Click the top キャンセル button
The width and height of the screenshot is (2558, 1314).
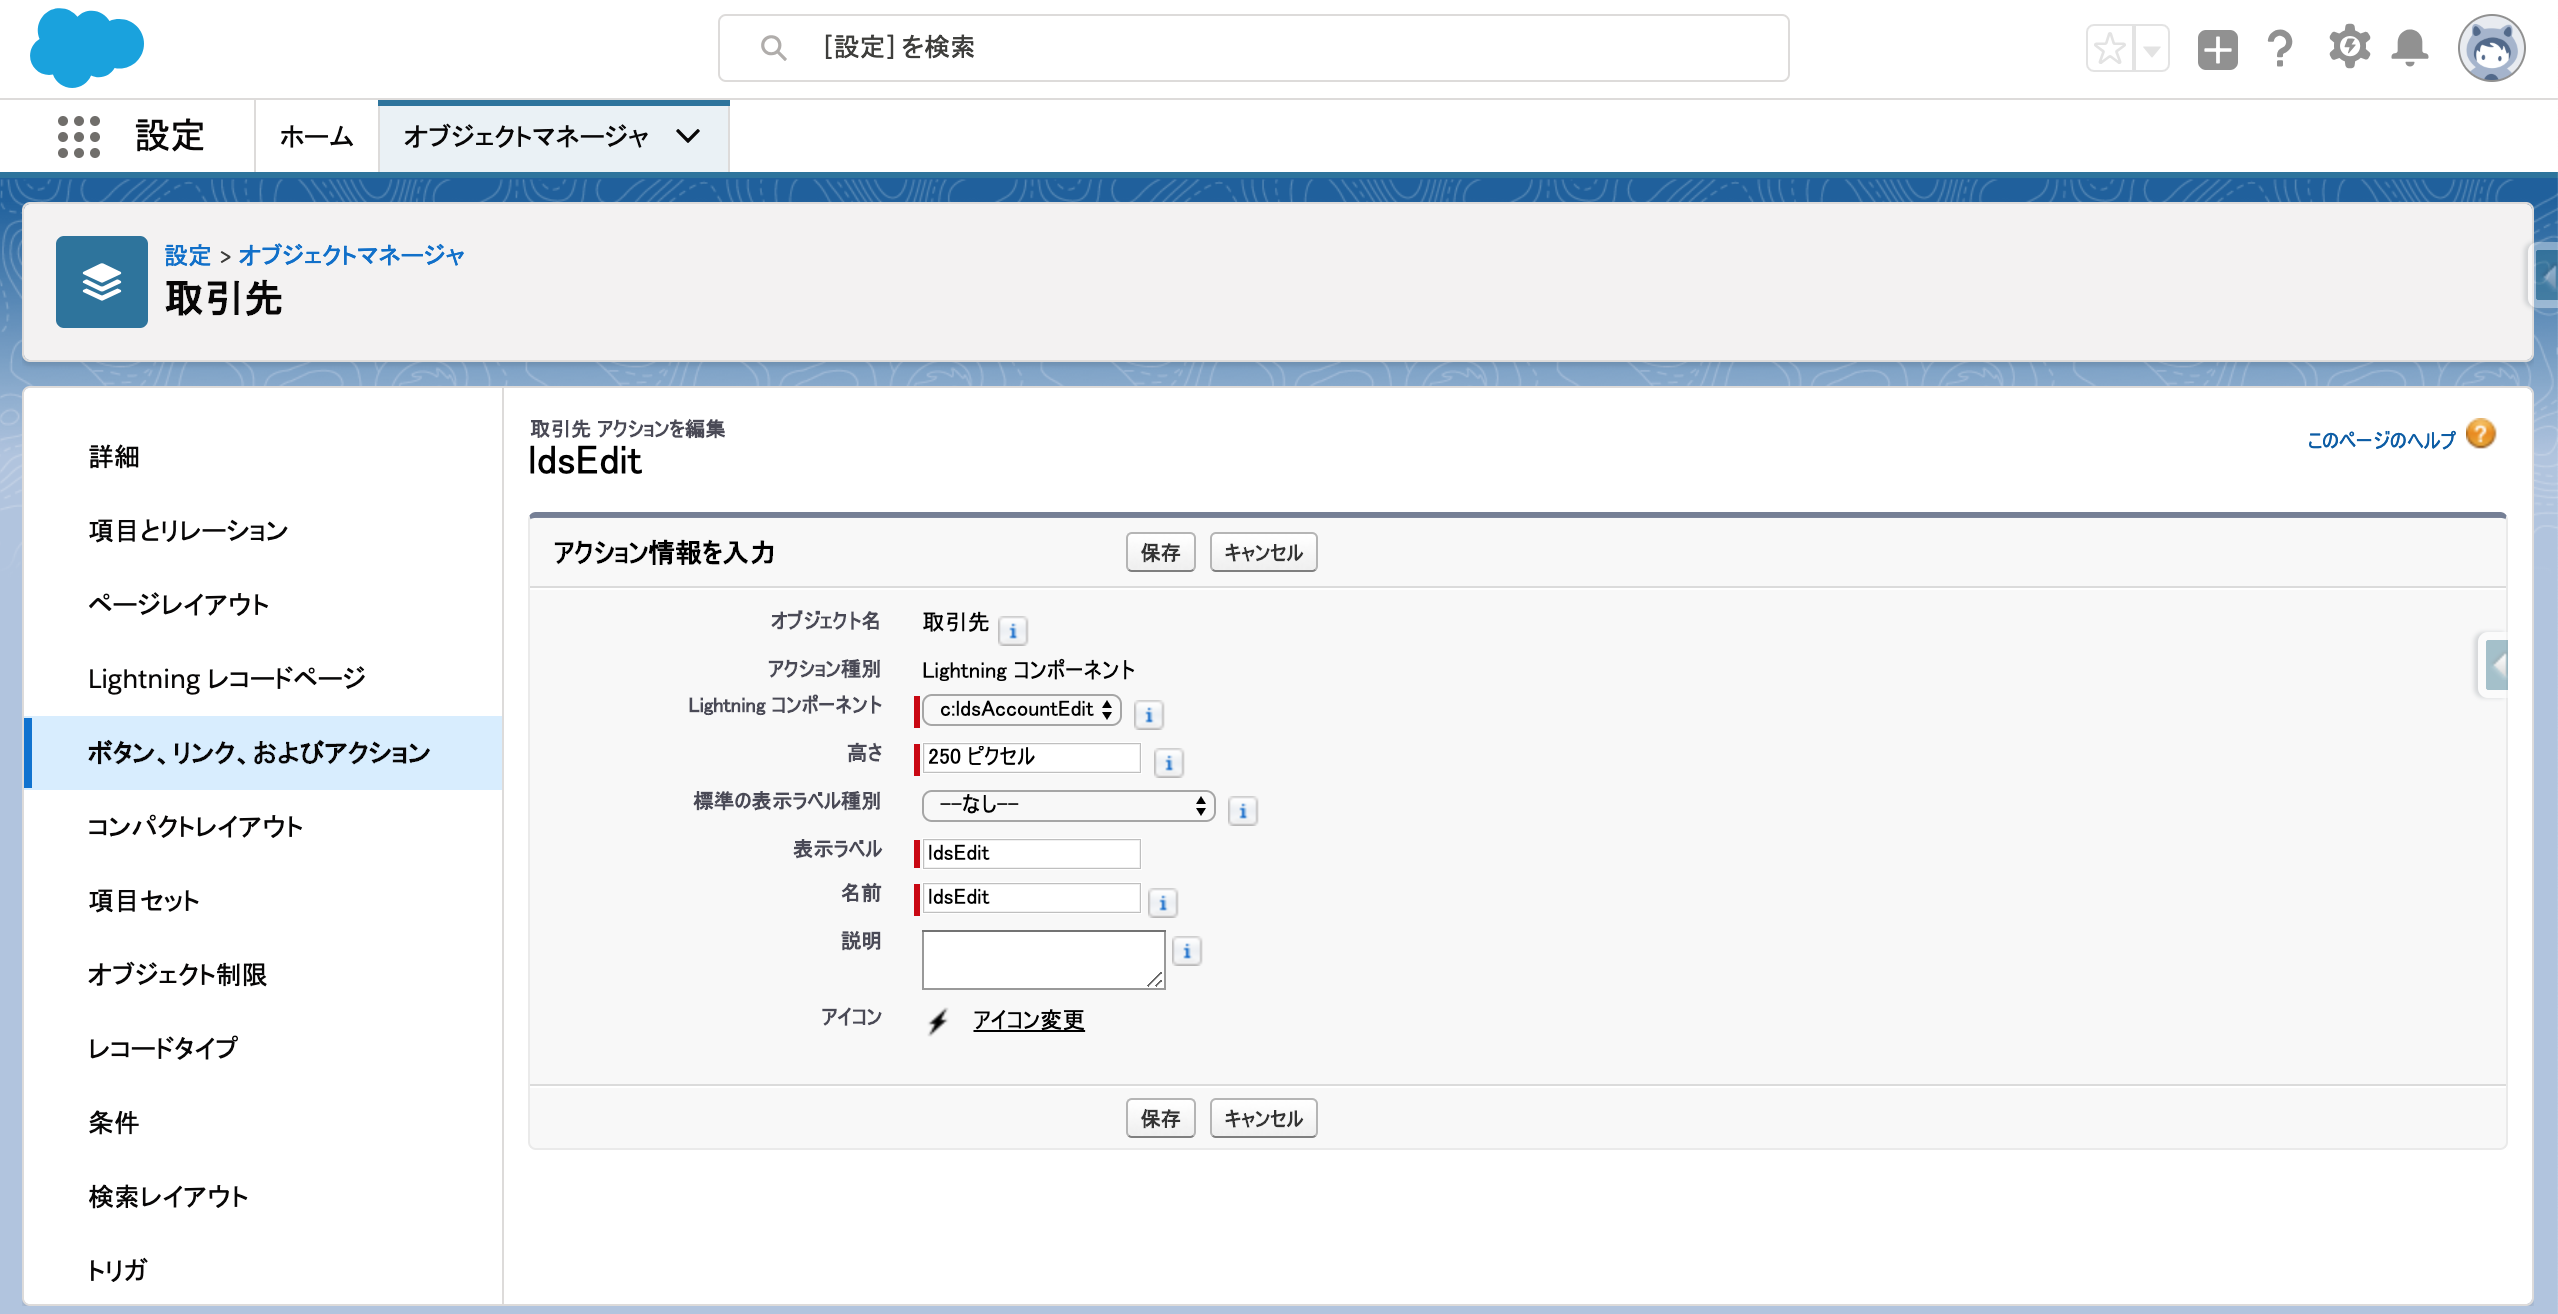1263,552
